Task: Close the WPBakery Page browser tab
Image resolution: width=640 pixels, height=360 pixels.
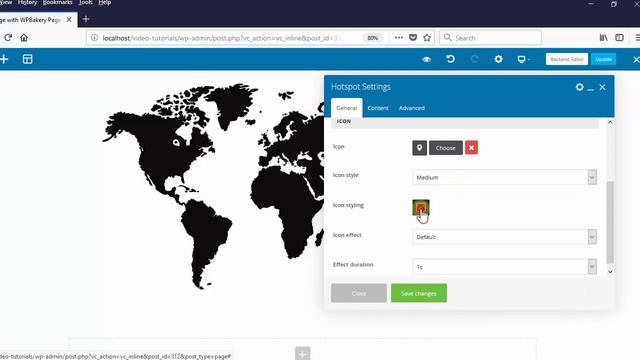Action: point(69,20)
